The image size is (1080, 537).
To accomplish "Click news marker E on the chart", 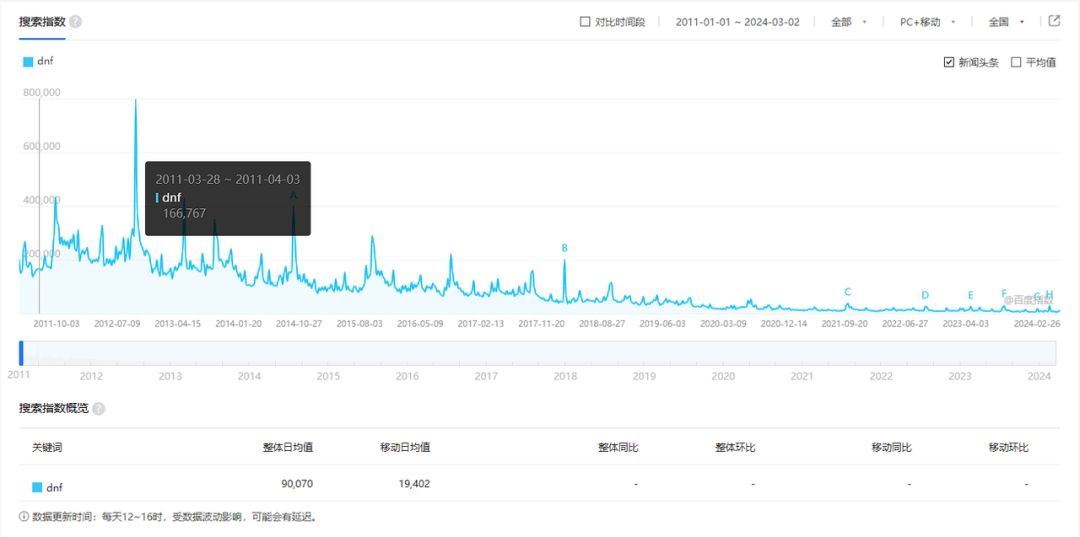I will coord(970,295).
